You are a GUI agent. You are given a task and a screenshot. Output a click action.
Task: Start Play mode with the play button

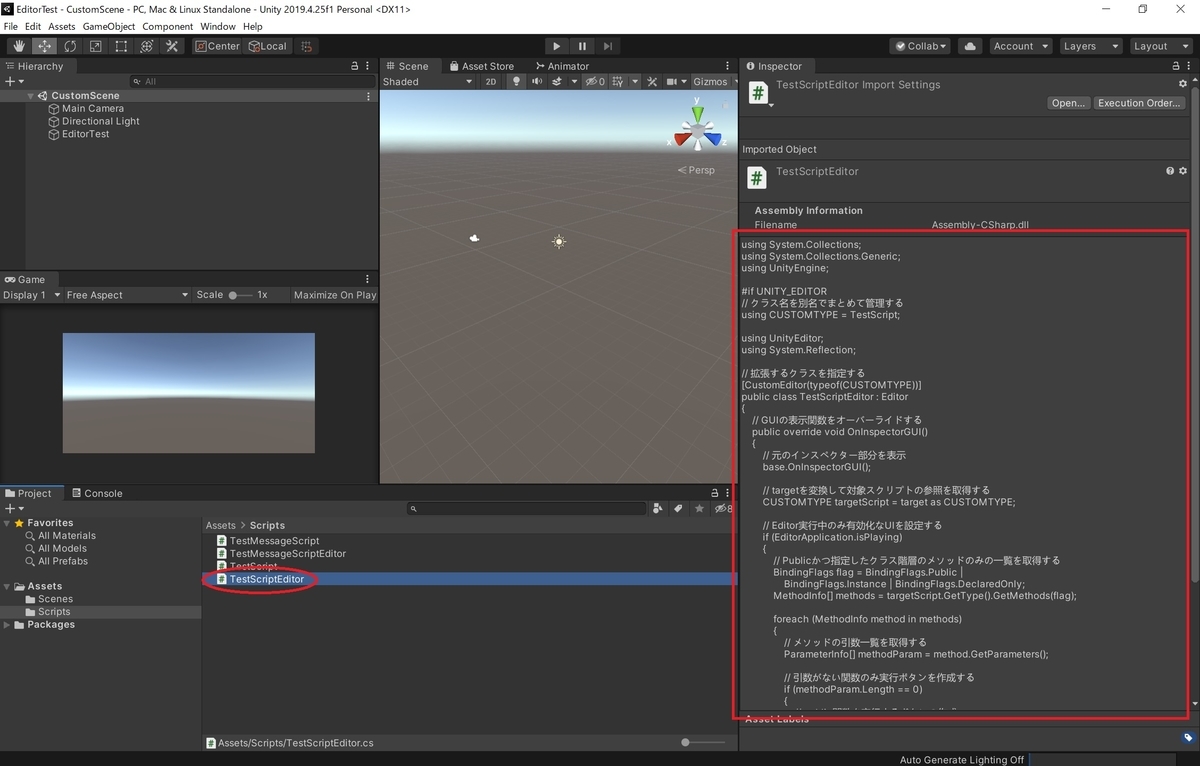(557, 46)
